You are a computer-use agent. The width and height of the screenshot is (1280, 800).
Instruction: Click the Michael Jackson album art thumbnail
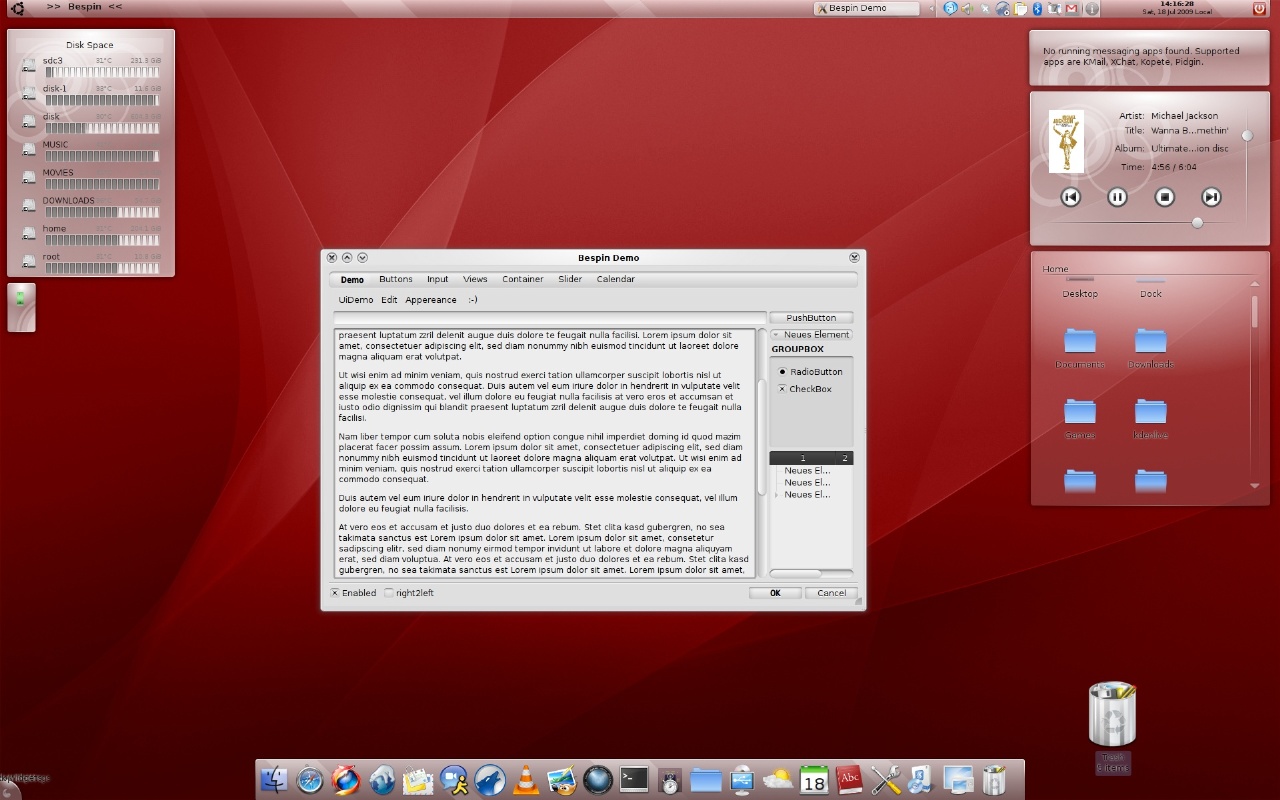coord(1066,141)
